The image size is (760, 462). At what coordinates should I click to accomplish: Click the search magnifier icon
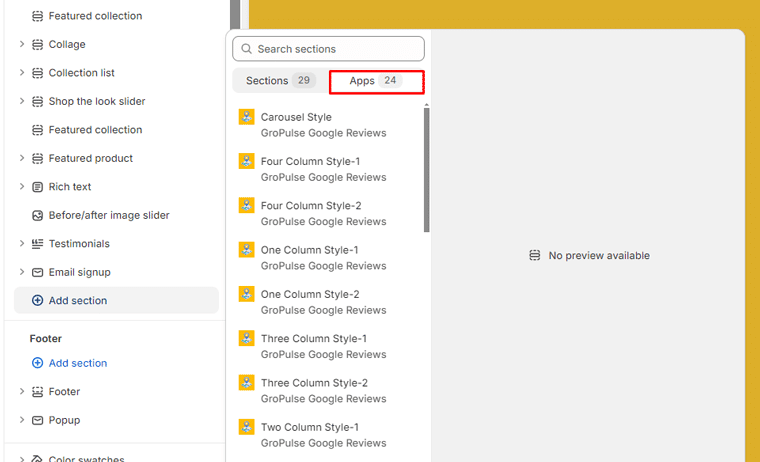(x=247, y=49)
